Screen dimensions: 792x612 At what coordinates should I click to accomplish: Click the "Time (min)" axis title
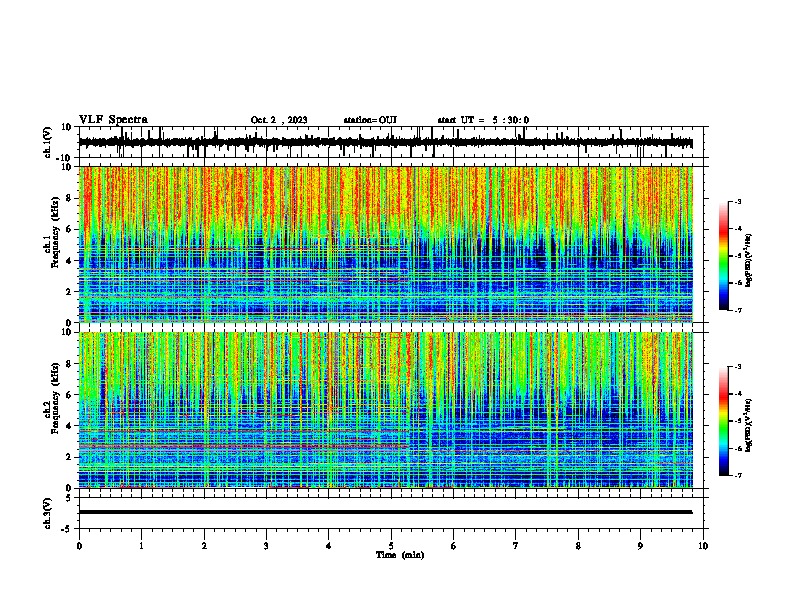(400, 555)
